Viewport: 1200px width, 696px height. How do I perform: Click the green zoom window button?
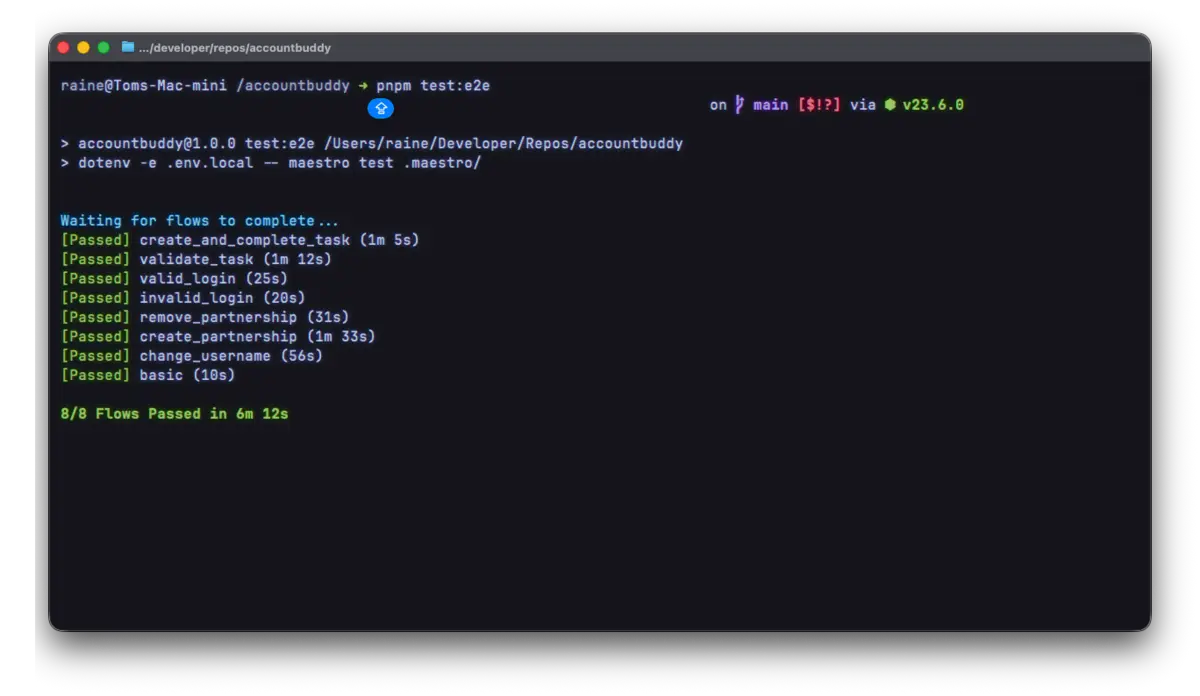coord(103,47)
